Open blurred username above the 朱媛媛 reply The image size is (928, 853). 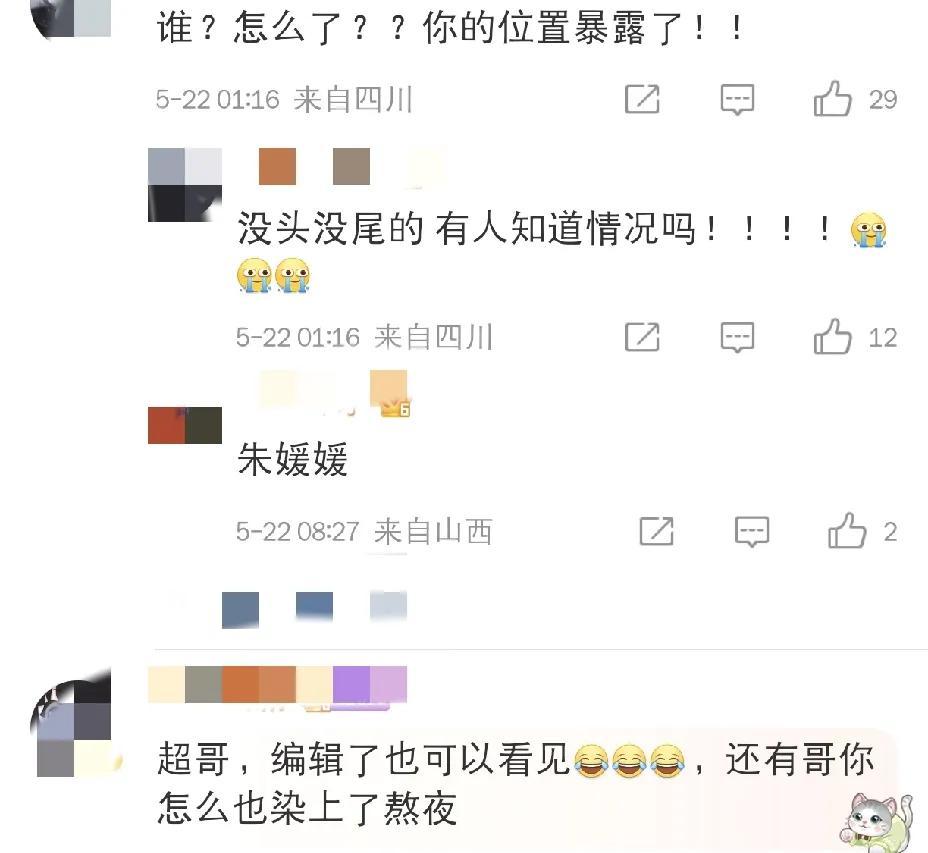tap(314, 391)
